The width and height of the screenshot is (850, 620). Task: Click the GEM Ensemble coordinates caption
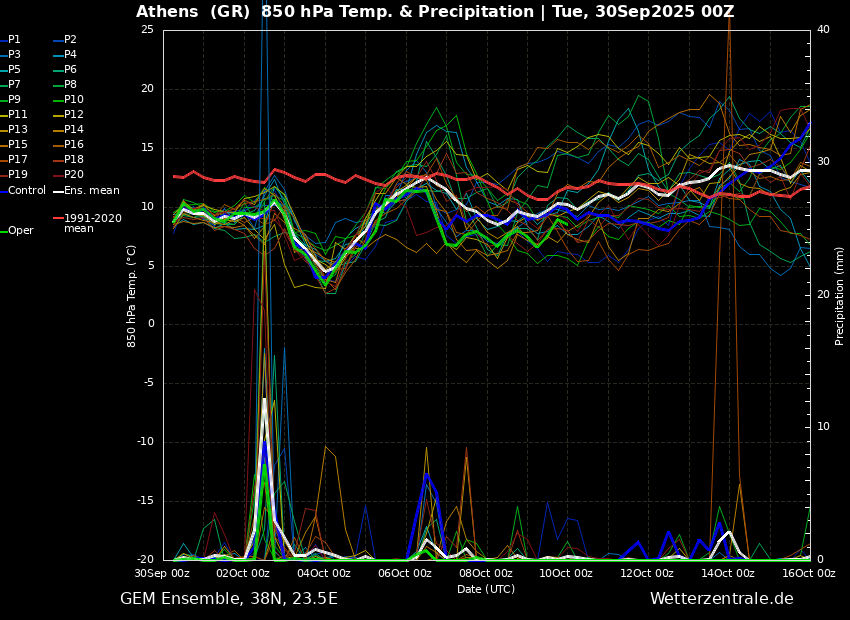229,599
